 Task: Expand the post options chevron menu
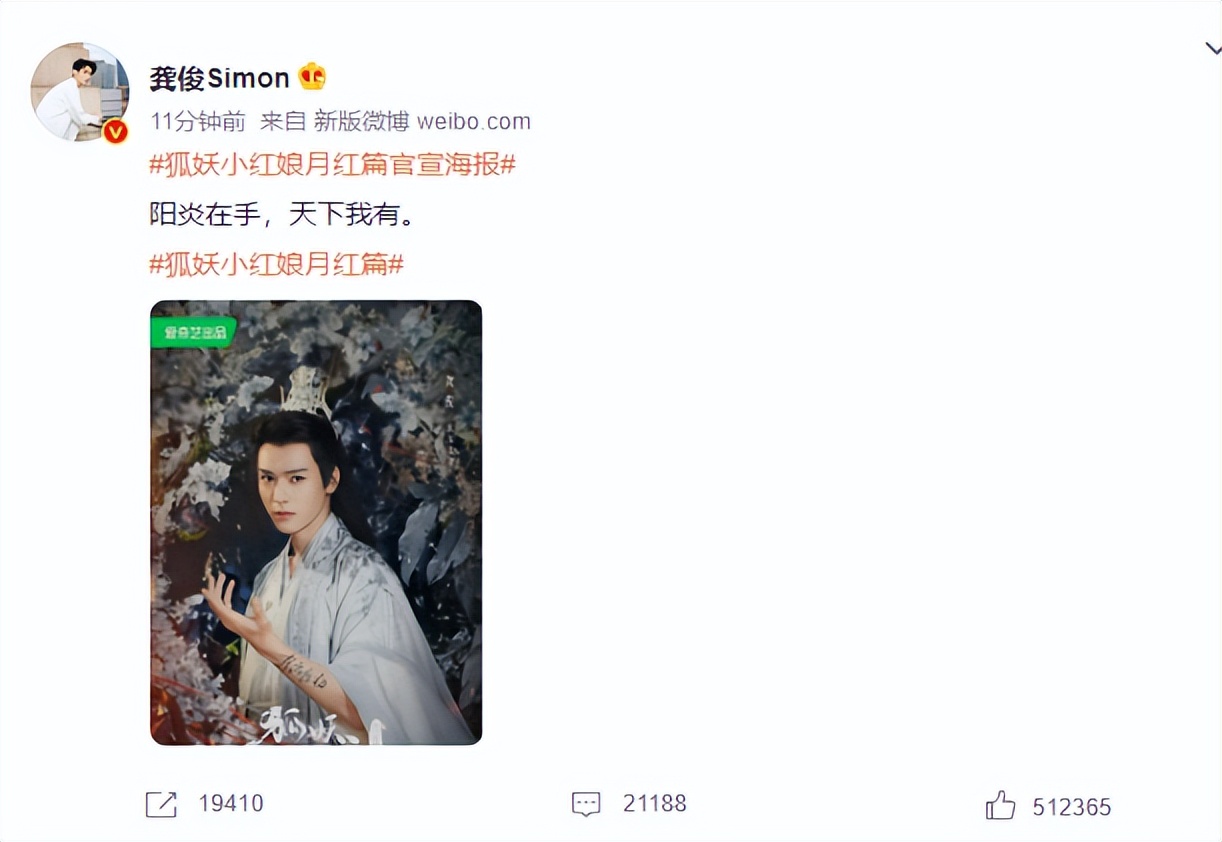(x=1212, y=48)
